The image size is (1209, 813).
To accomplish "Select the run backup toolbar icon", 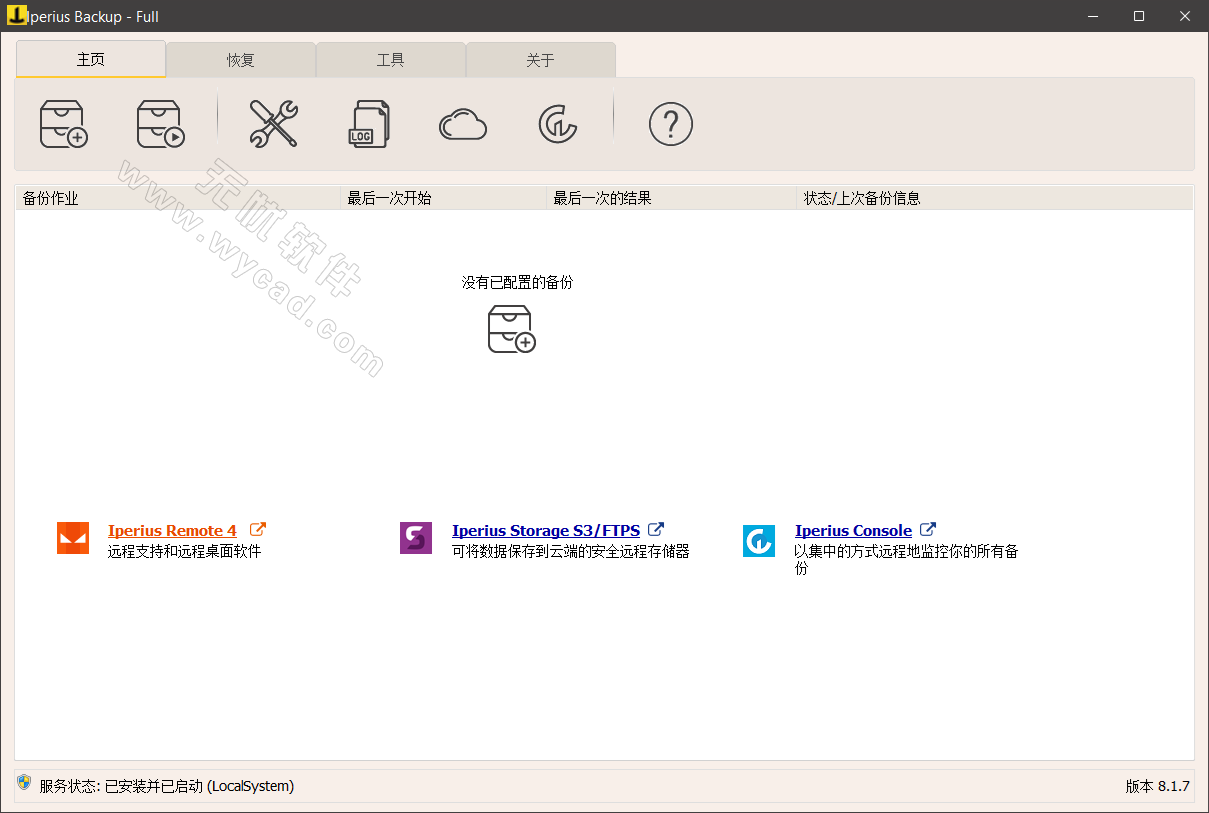I will 160,123.
